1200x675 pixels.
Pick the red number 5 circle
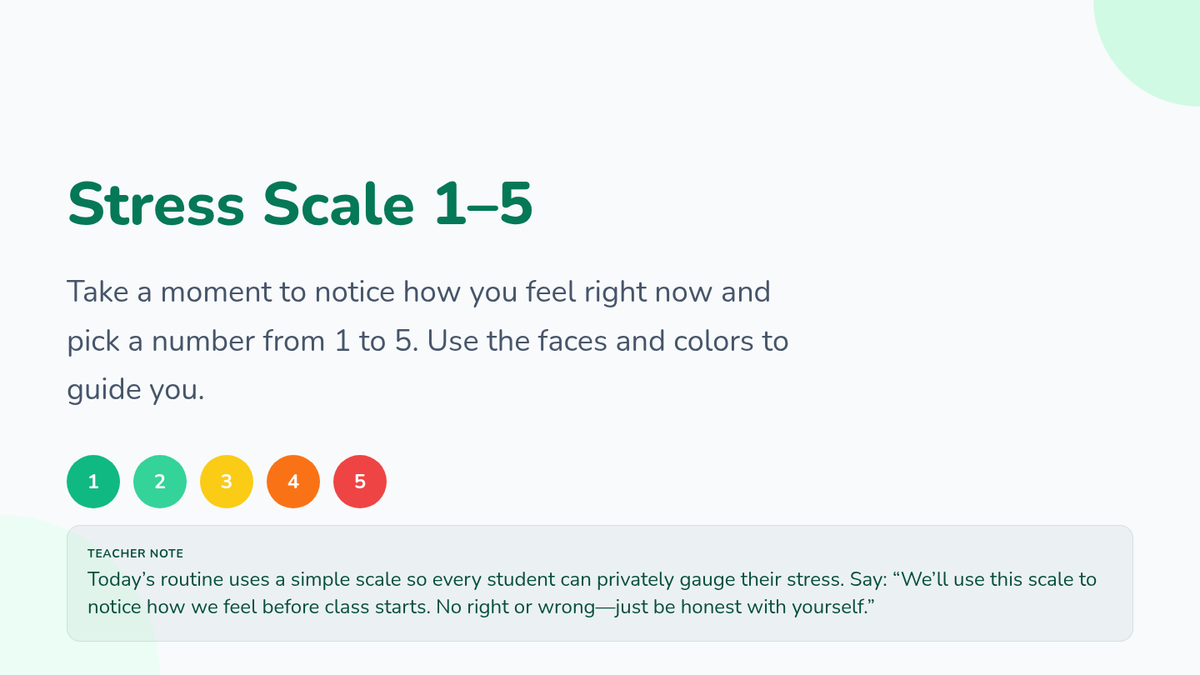click(x=360, y=481)
